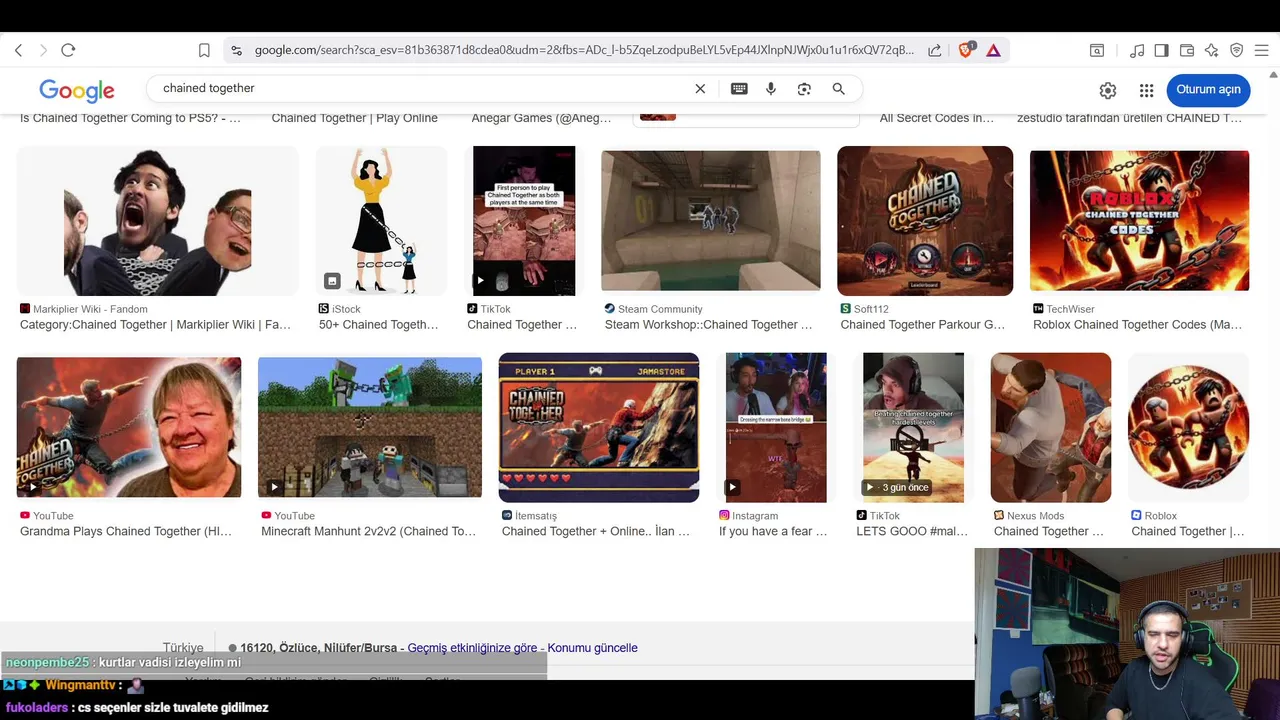
Task: Click 'Geçmiş etkinliğinize göre' link
Action: 472,648
